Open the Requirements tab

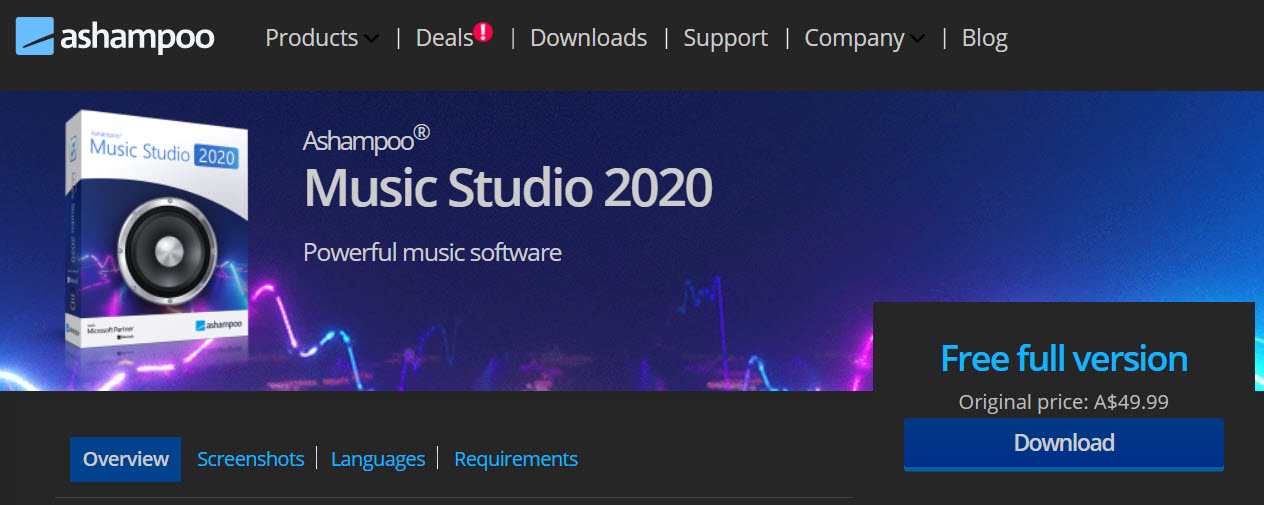(x=516, y=459)
